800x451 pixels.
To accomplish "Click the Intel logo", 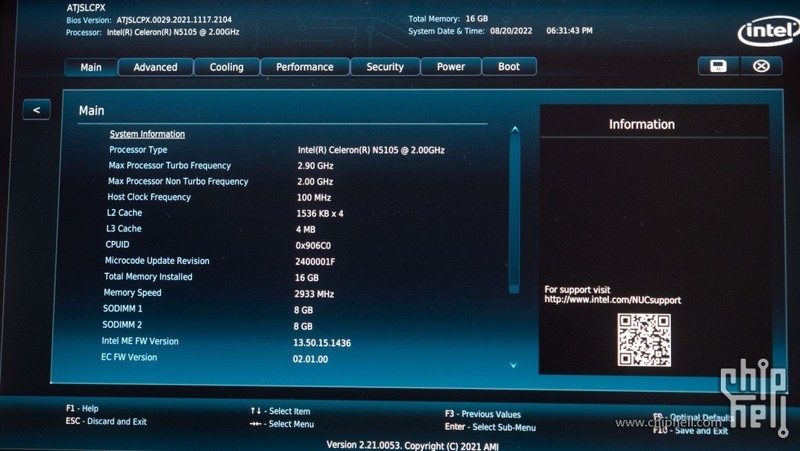I will [x=768, y=32].
